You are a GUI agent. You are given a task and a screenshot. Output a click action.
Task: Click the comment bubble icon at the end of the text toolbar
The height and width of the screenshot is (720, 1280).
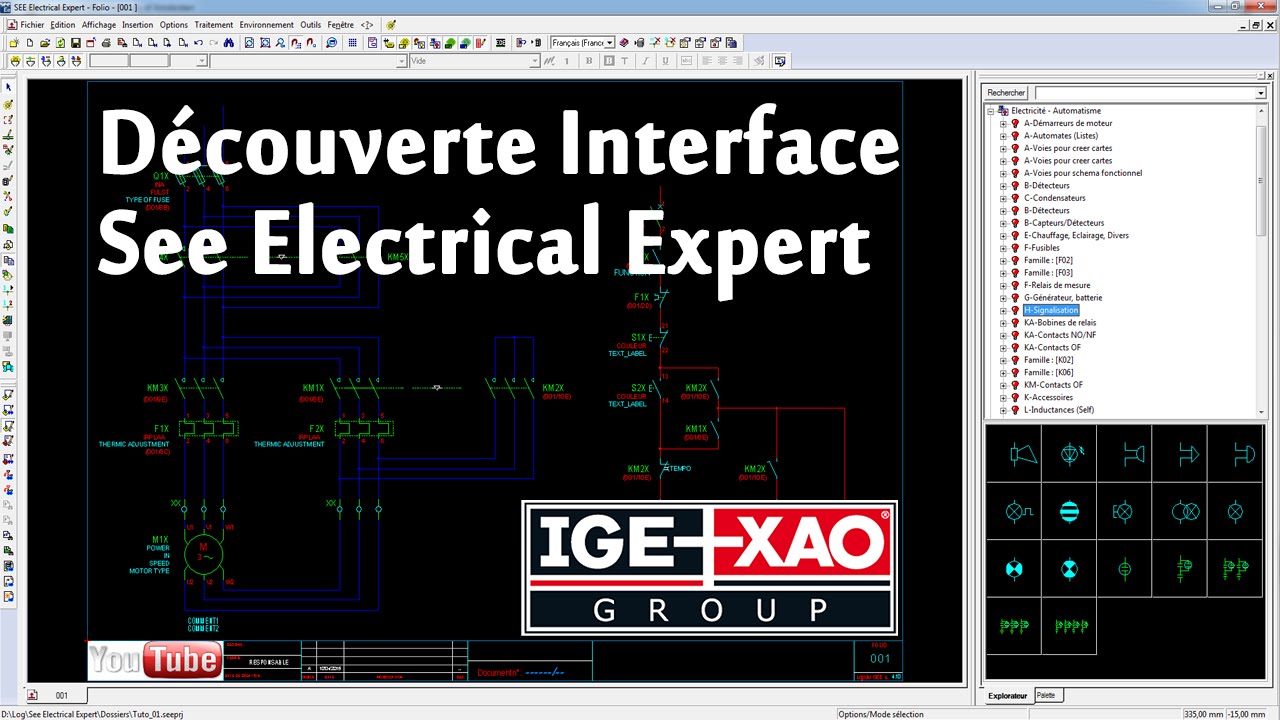780,61
